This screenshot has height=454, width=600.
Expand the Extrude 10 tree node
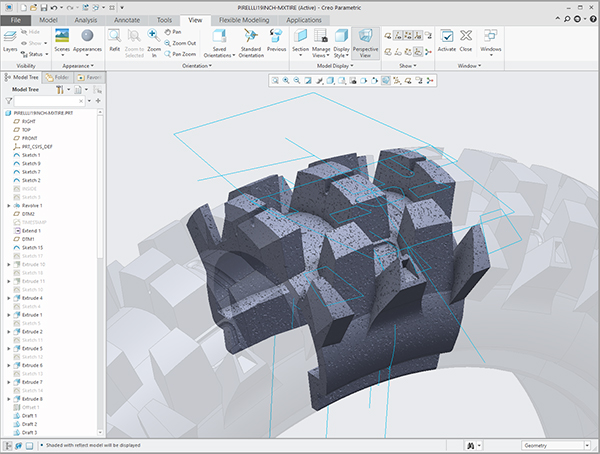click(9, 265)
